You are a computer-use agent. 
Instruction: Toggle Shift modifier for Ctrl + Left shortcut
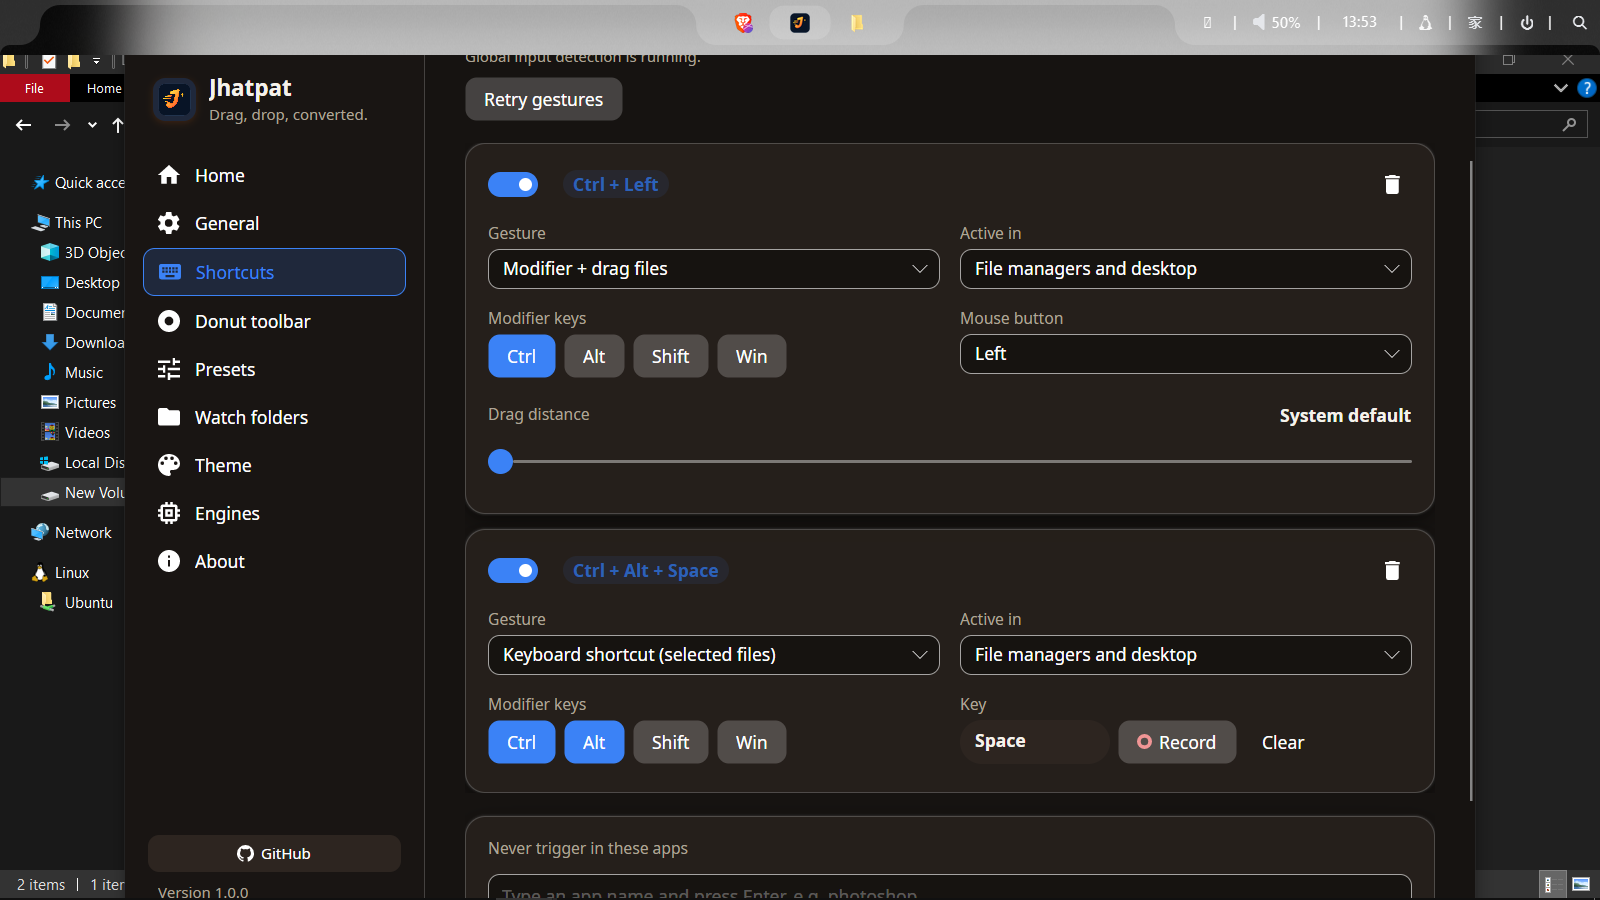[x=671, y=356]
